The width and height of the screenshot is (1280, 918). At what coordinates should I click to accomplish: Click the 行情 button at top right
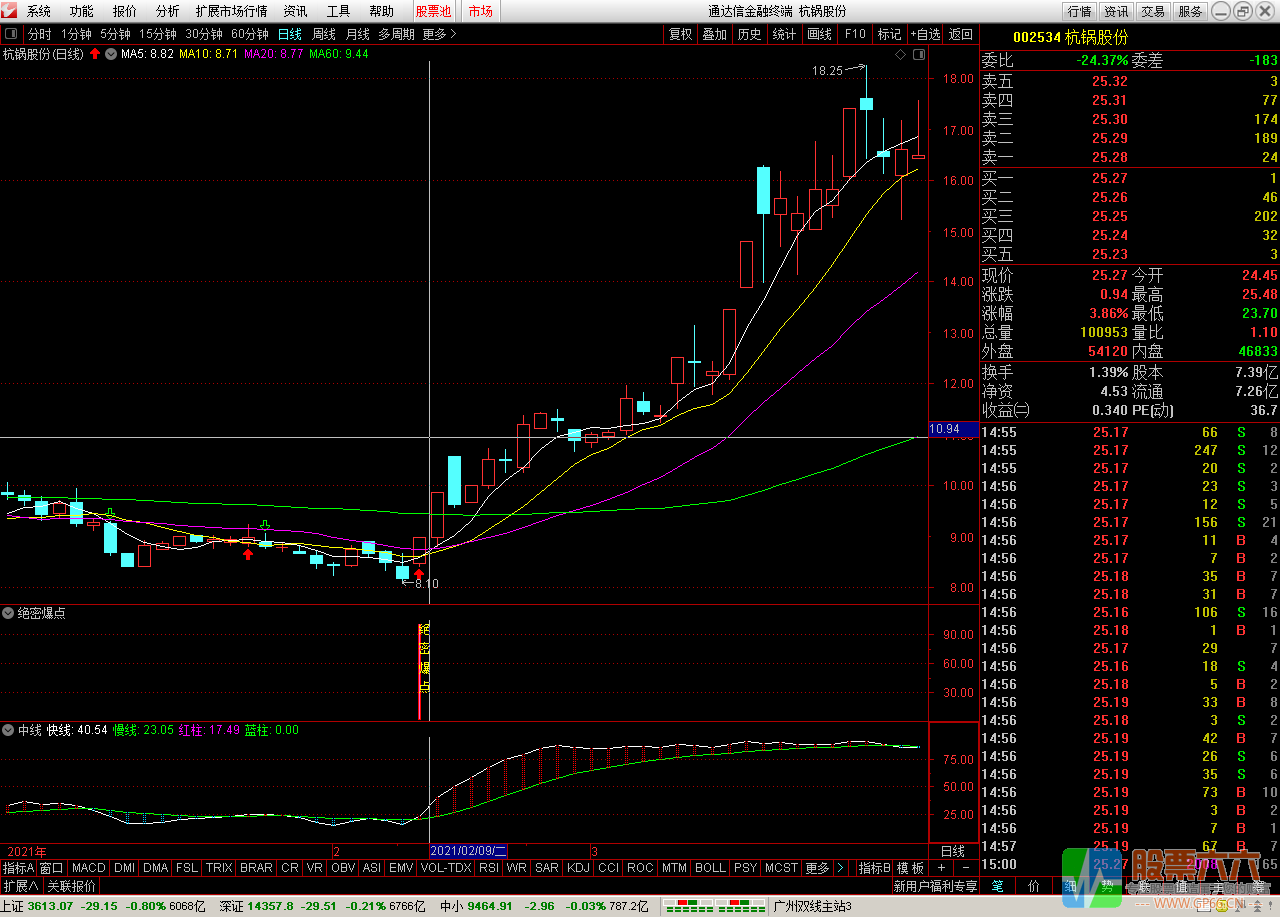(x=1079, y=11)
